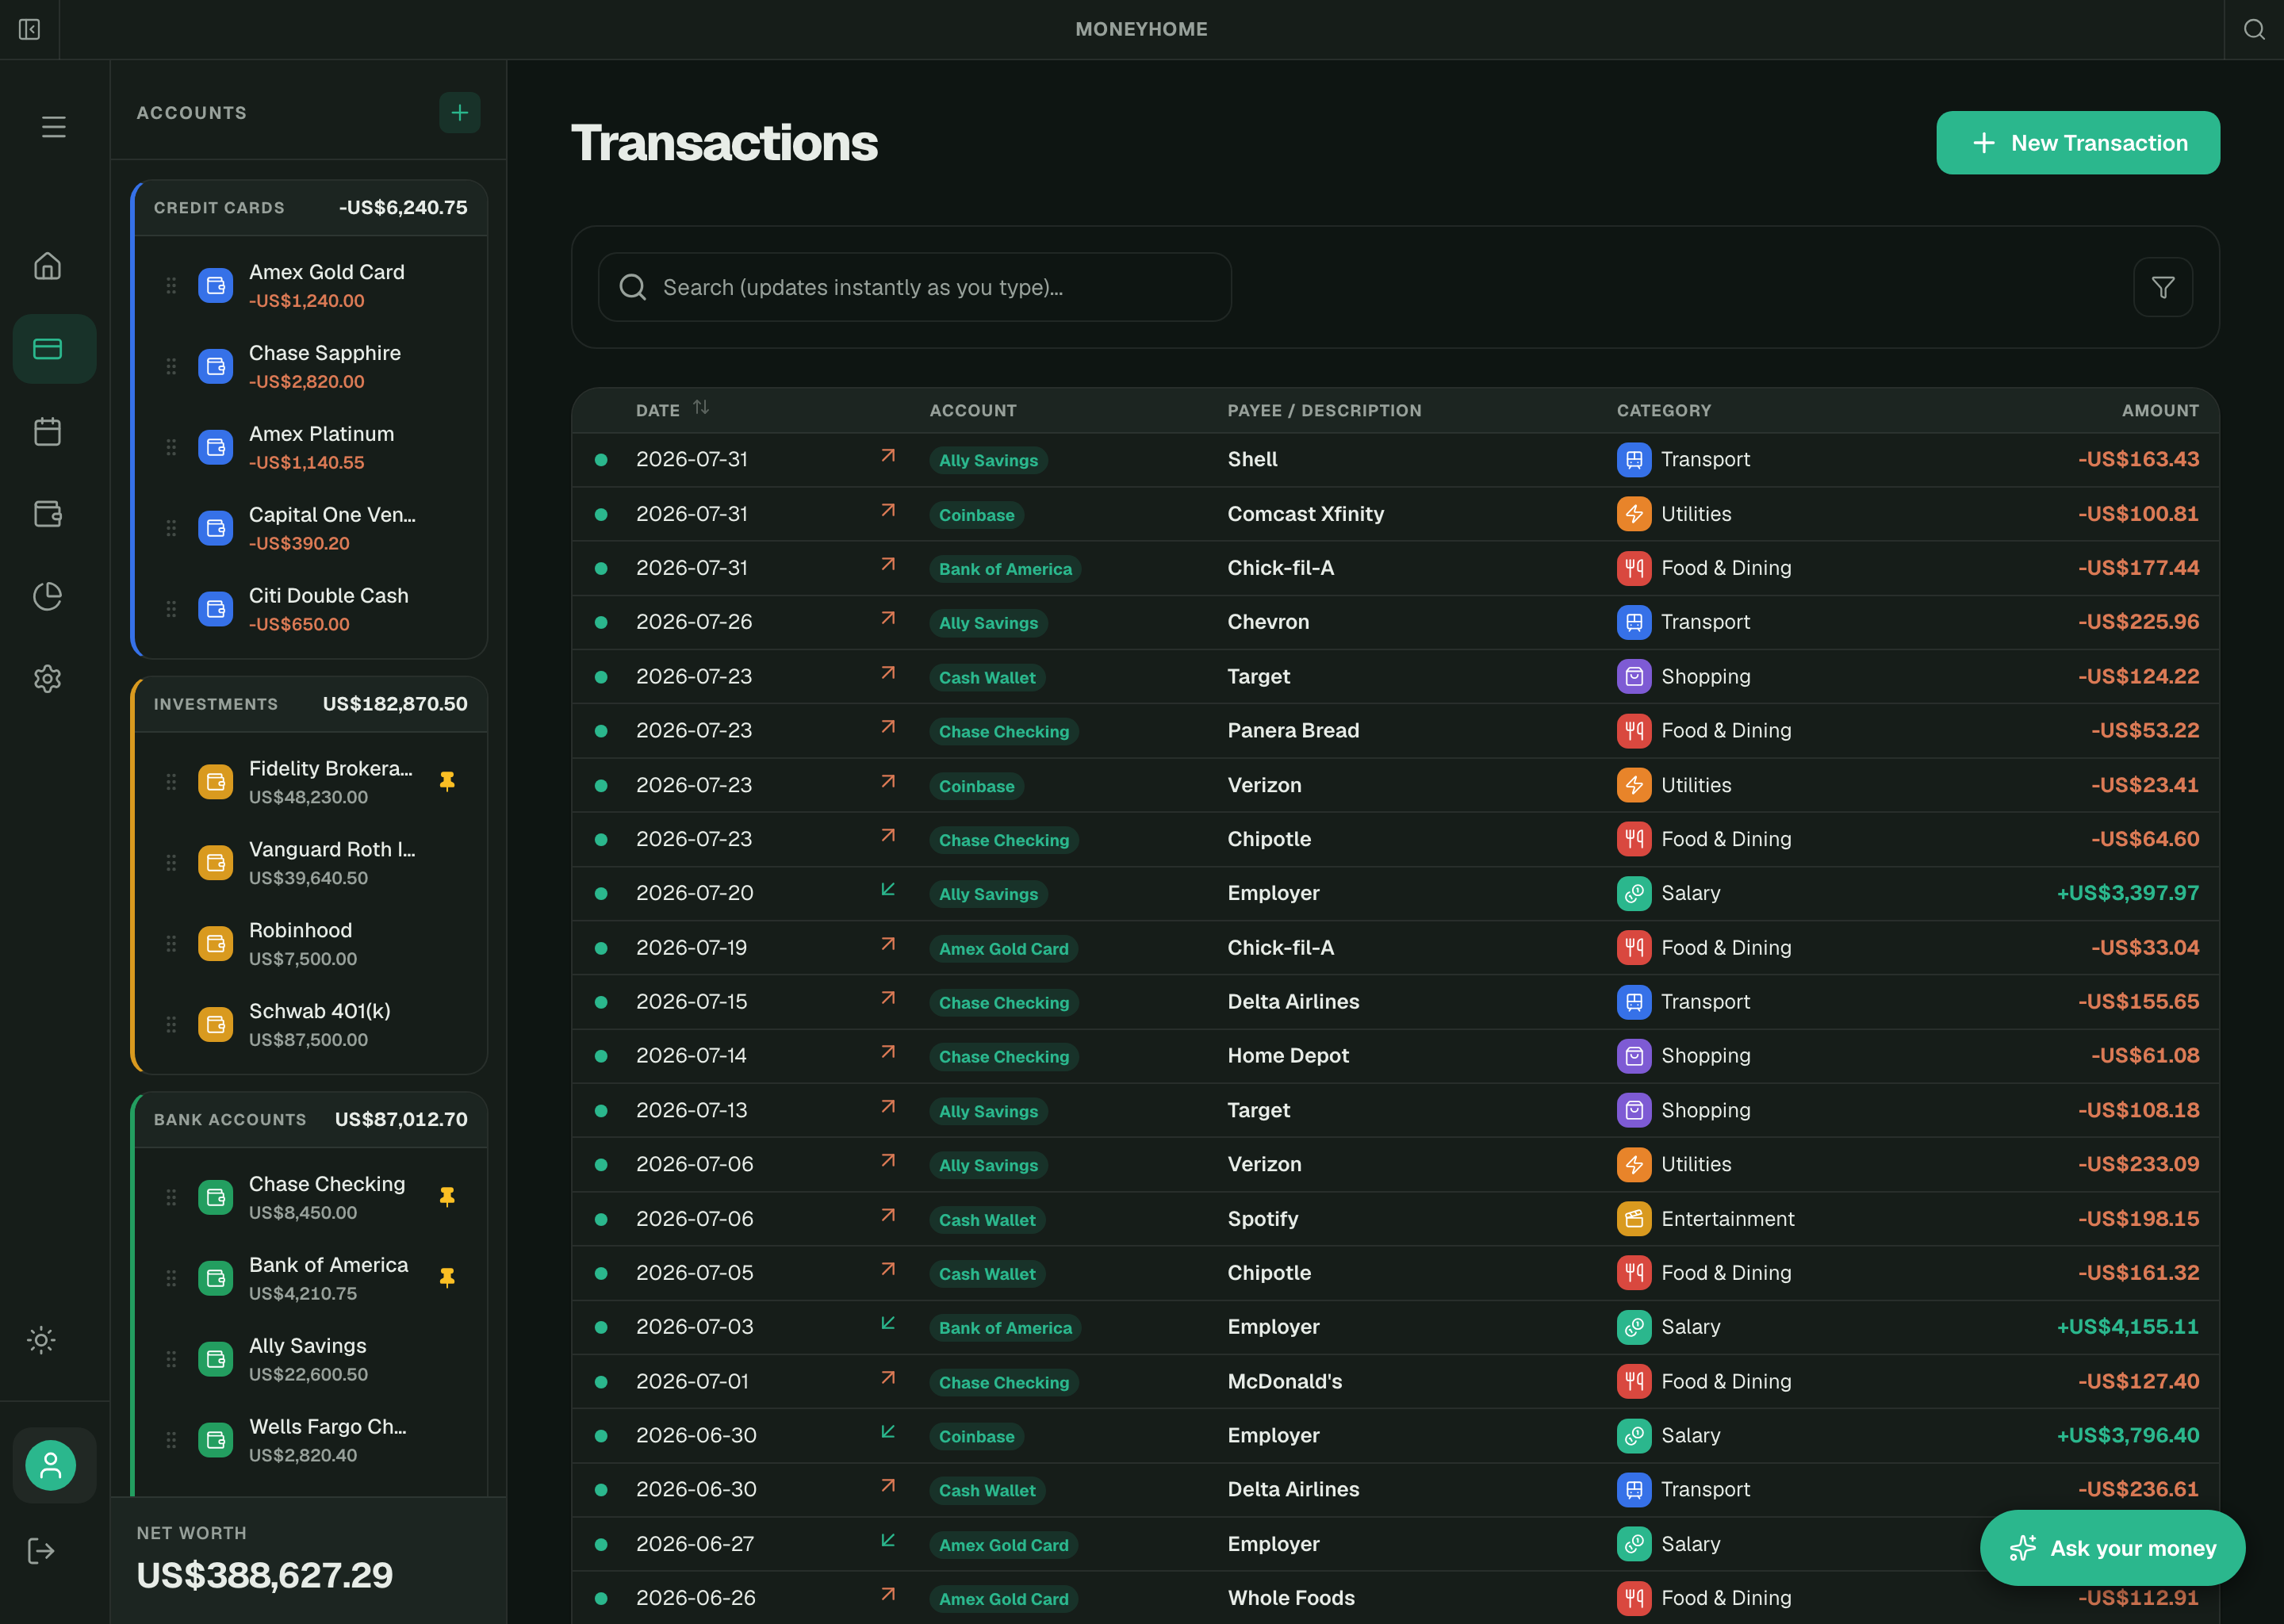The width and height of the screenshot is (2284, 1624).
Task: Focus the transaction search field
Action: (914, 287)
